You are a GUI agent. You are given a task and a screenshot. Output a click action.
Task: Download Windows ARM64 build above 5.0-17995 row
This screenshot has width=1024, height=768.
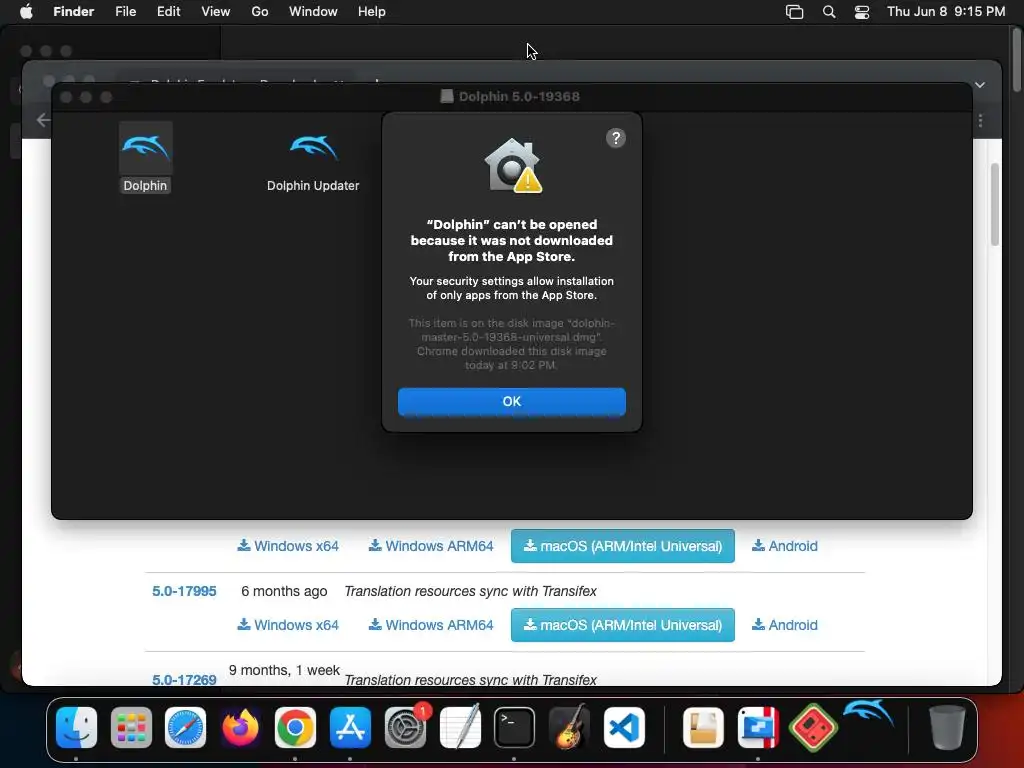pos(431,546)
